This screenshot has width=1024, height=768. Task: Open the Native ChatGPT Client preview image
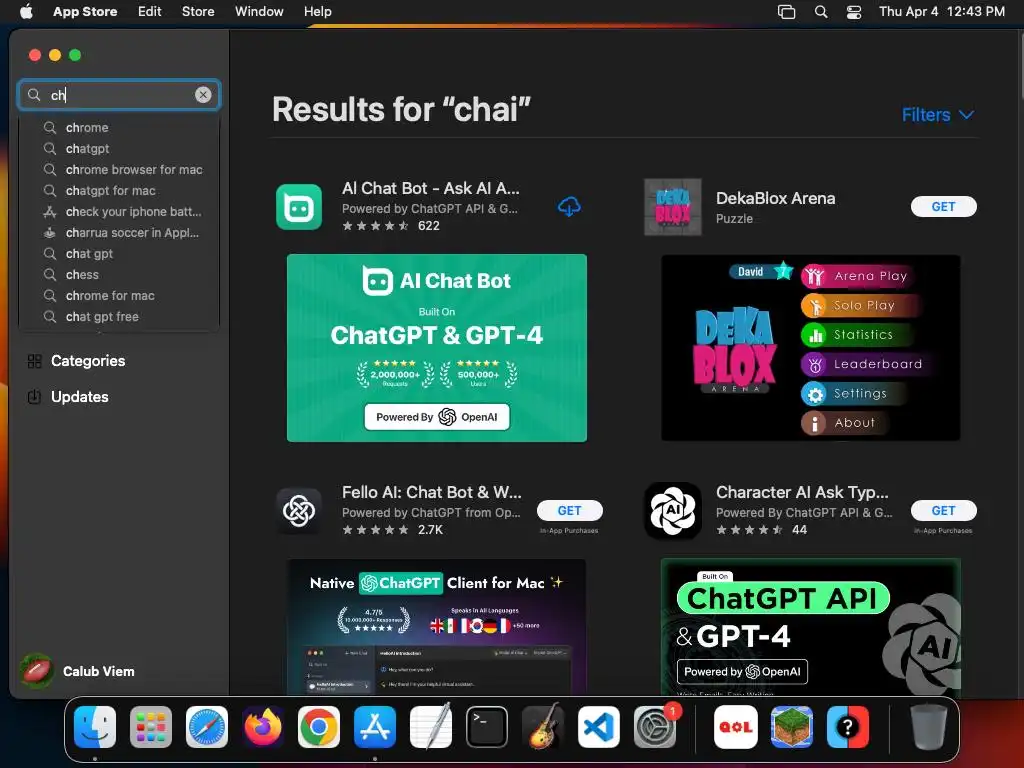tap(437, 626)
